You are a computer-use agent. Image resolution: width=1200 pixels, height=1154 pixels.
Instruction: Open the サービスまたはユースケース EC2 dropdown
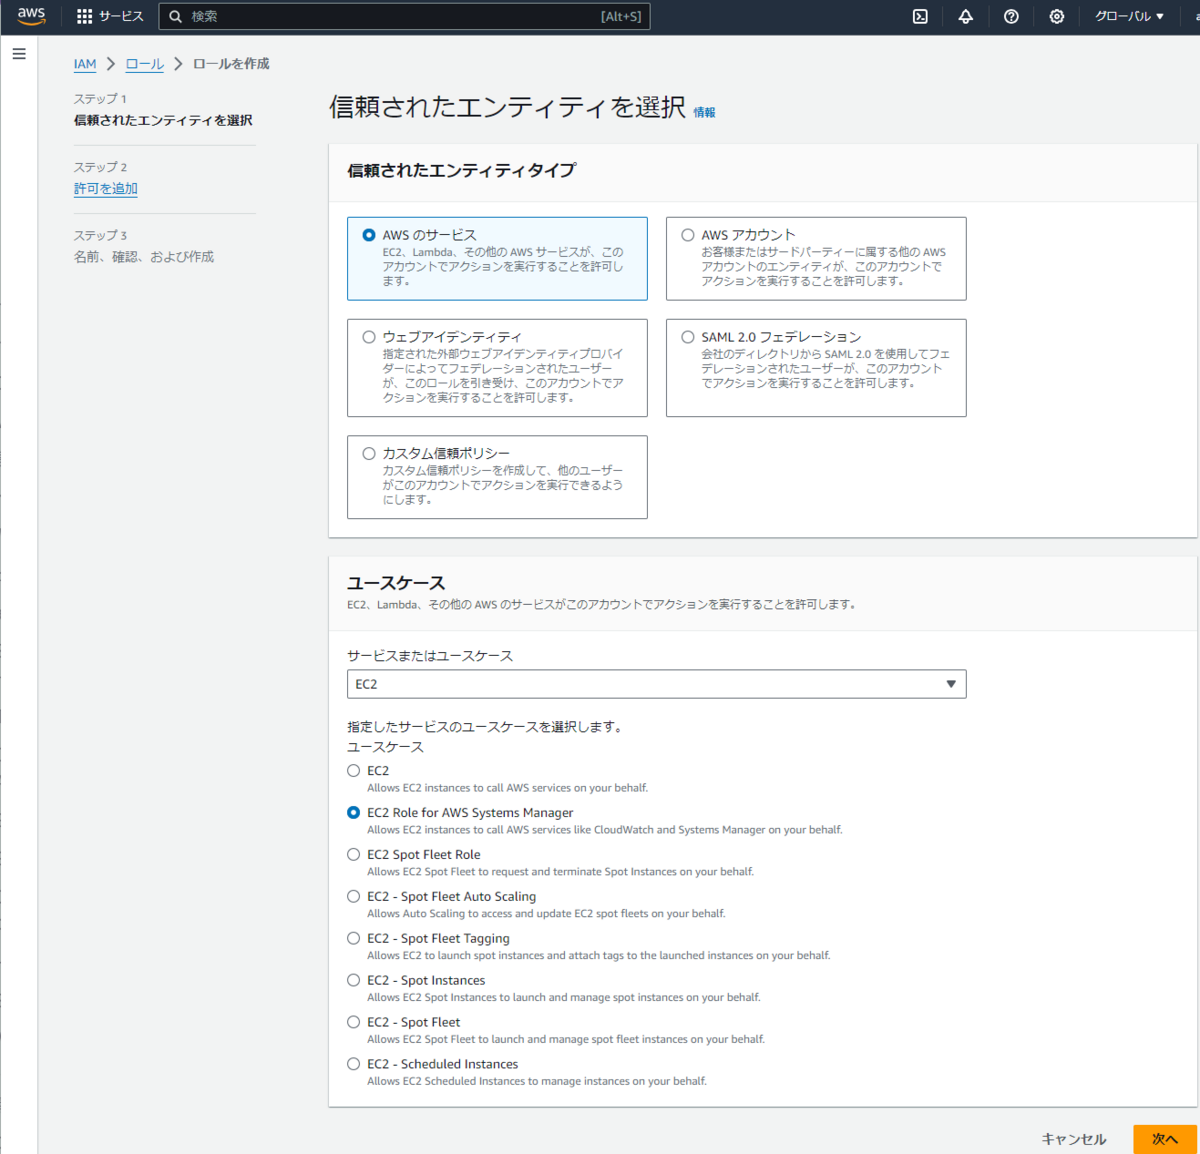(656, 684)
